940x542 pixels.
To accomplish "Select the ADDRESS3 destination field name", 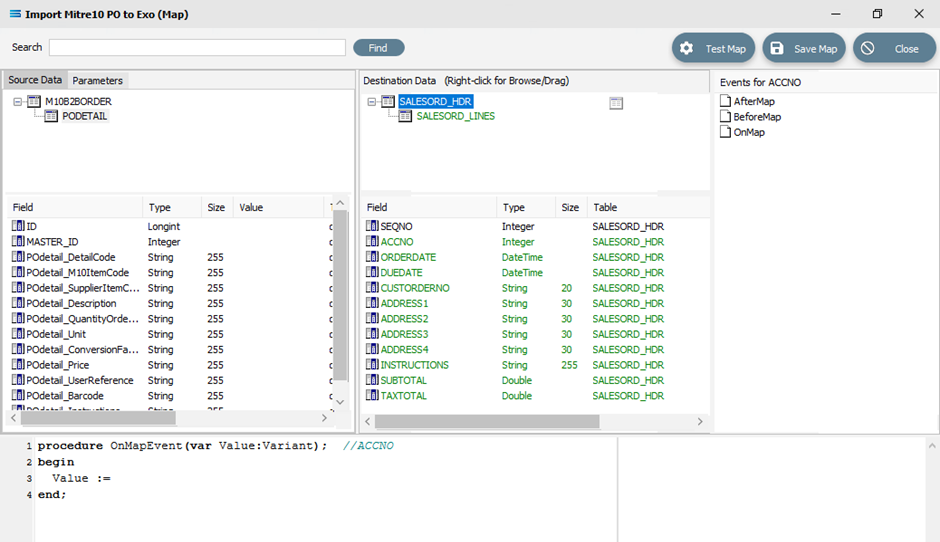I will coord(404,335).
